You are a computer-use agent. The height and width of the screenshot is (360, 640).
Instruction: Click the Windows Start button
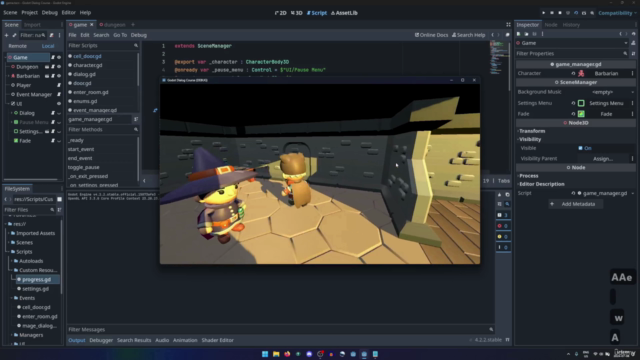[x=265, y=354]
